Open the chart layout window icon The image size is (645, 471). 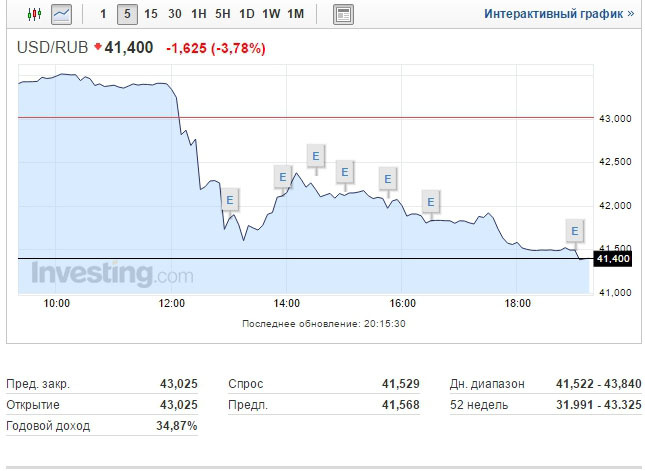(x=343, y=14)
